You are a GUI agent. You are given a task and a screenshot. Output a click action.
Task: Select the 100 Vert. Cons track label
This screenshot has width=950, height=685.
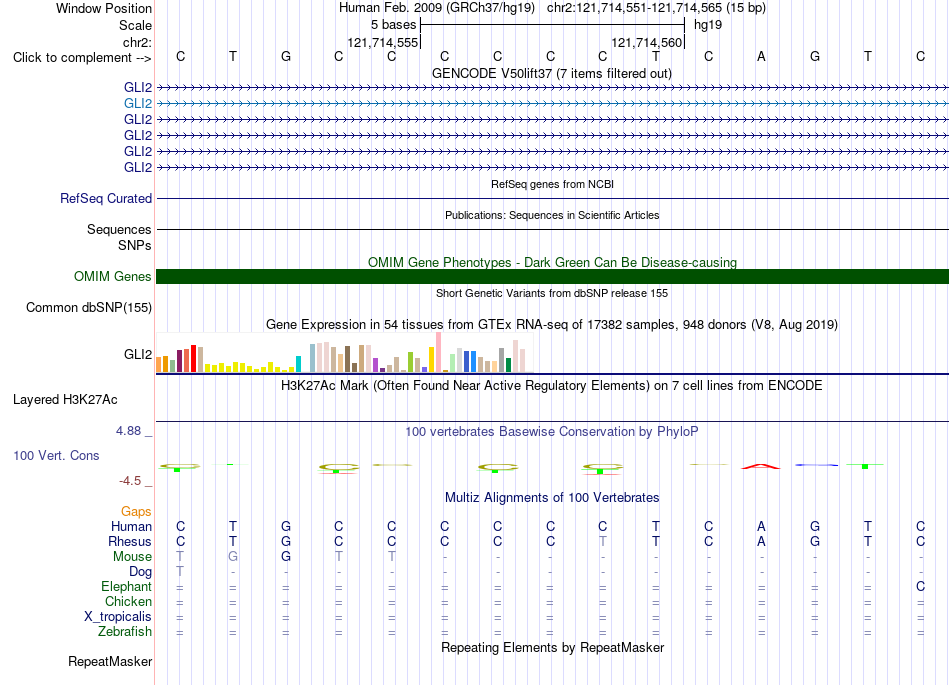(56, 455)
